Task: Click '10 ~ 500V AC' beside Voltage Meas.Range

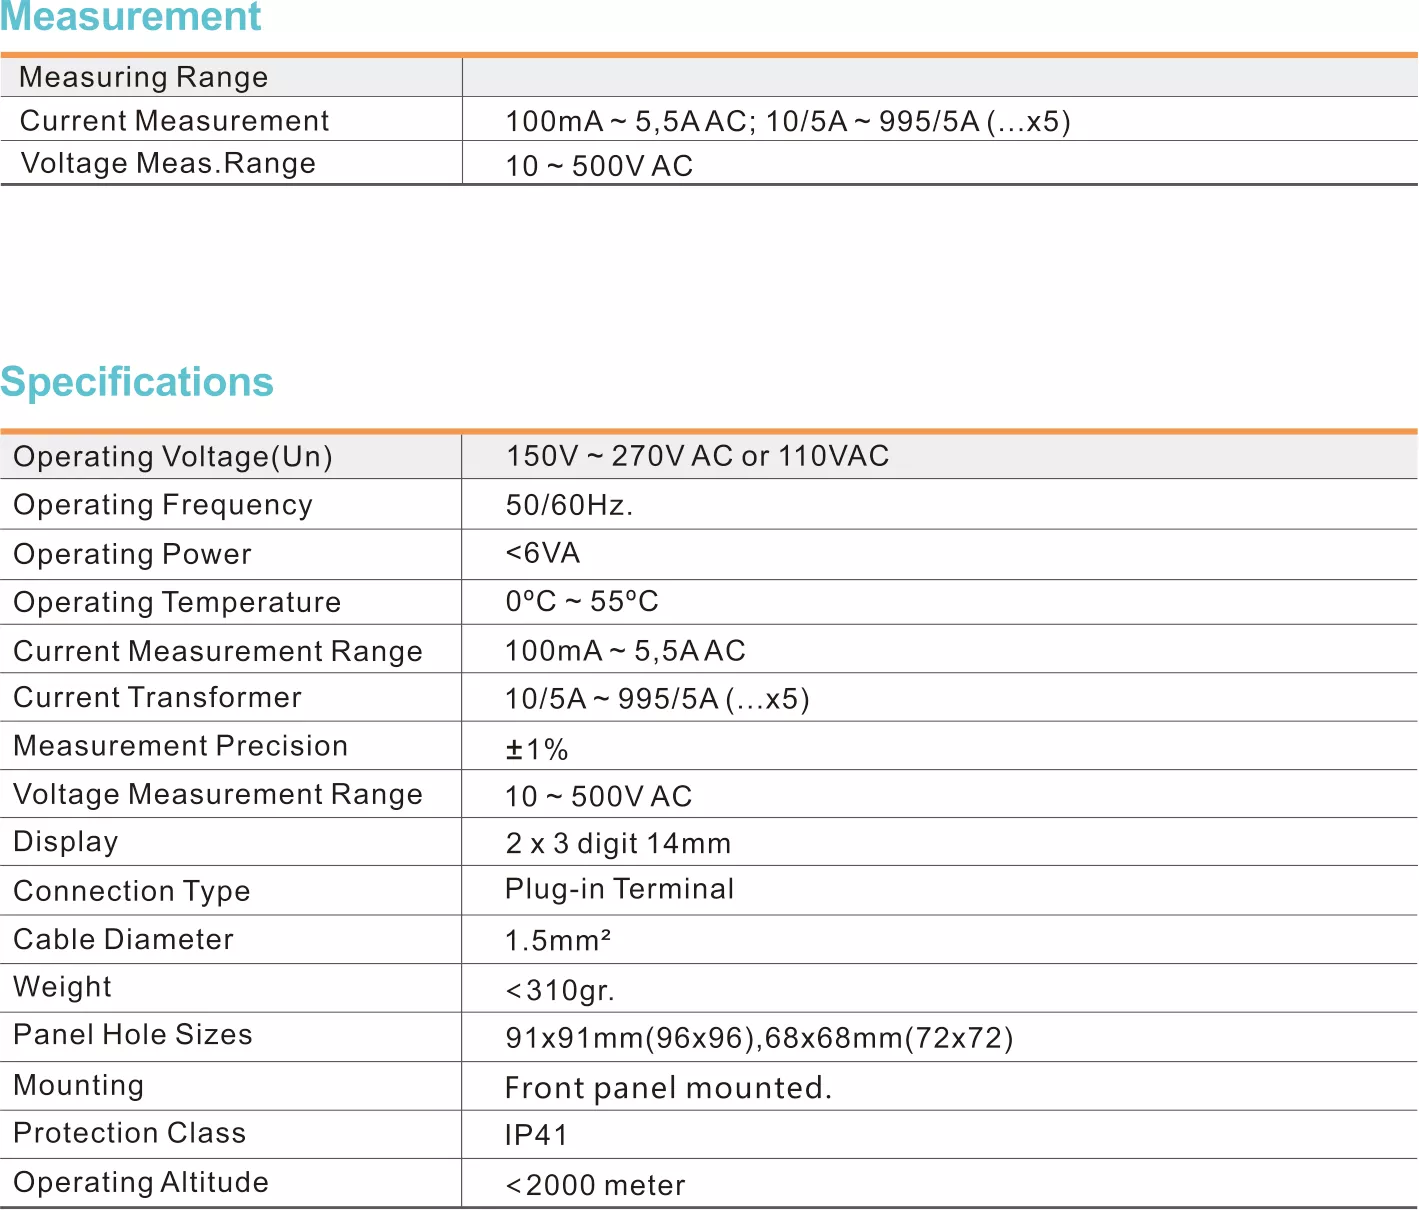Action: point(600,166)
